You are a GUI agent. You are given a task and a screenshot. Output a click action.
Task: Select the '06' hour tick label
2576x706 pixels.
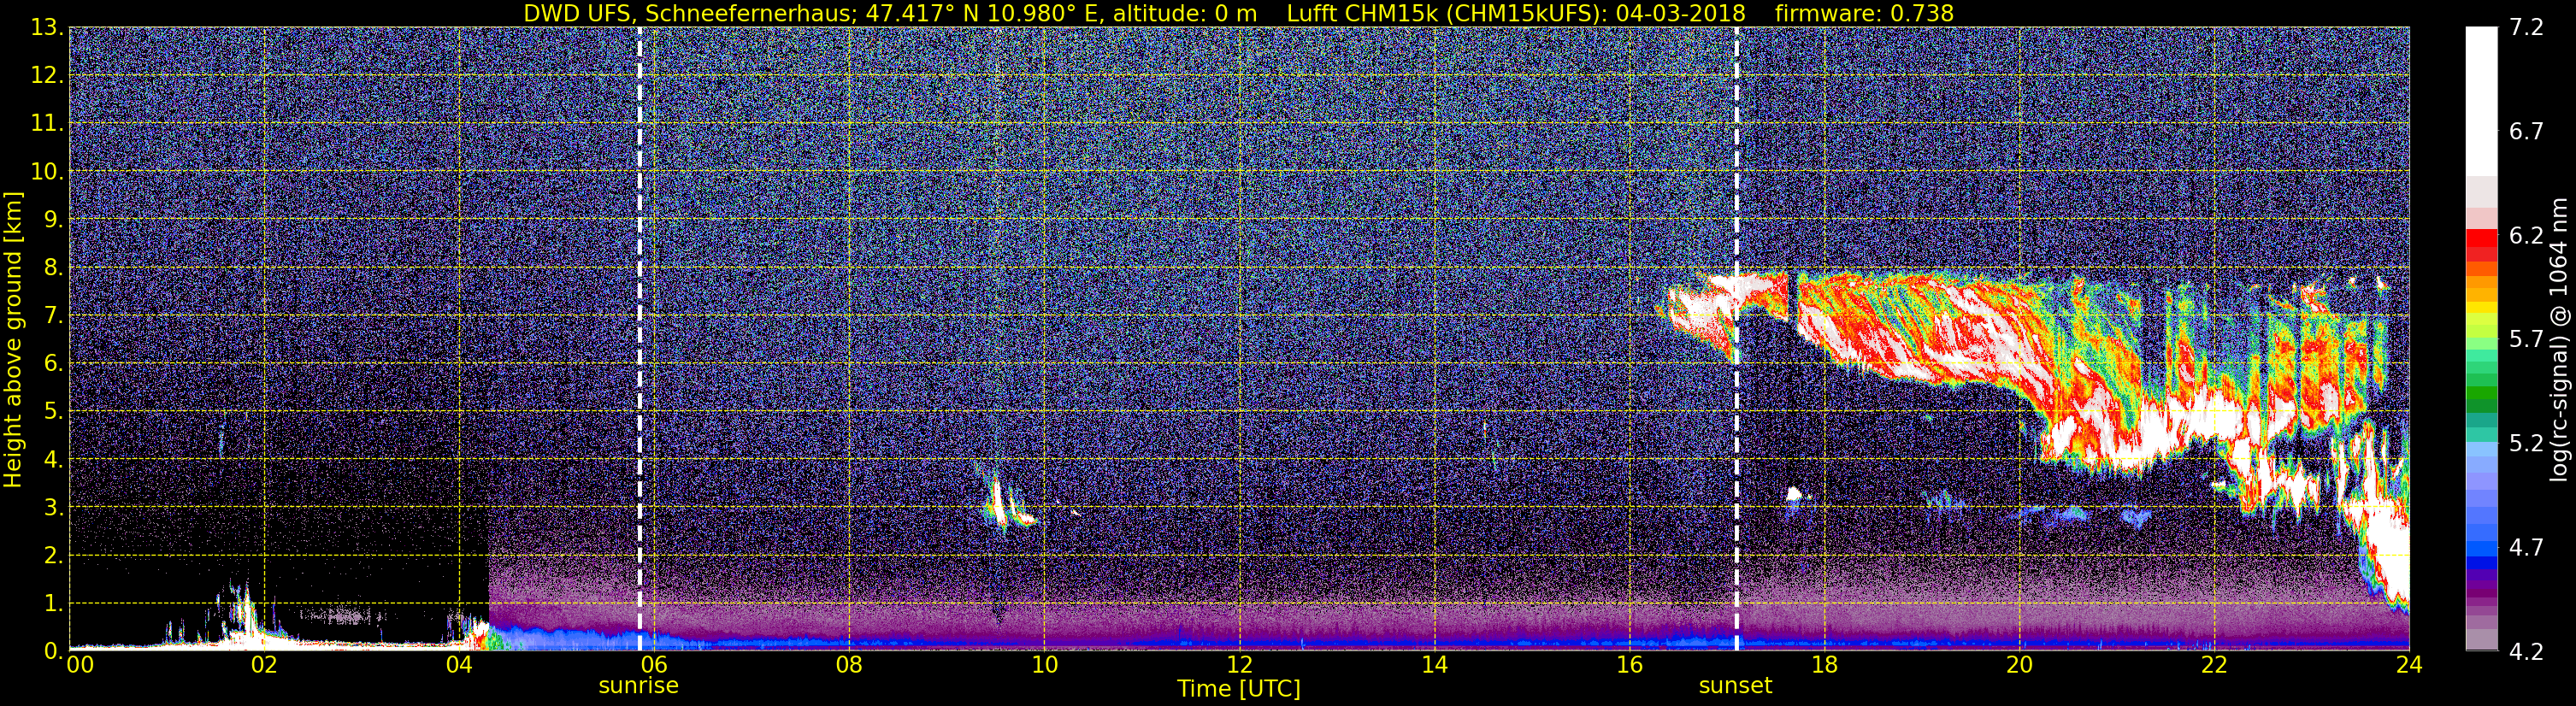pos(654,665)
